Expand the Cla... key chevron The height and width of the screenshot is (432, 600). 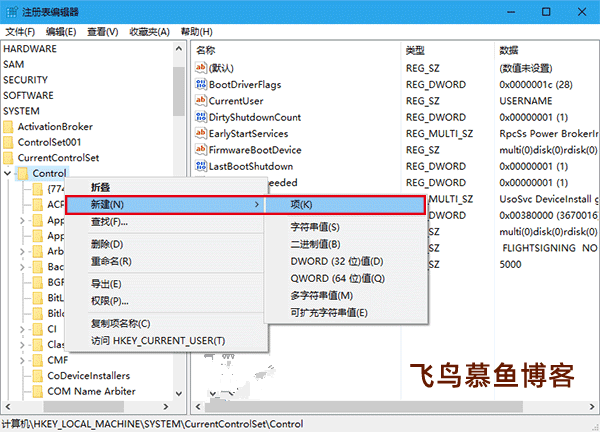point(22,345)
